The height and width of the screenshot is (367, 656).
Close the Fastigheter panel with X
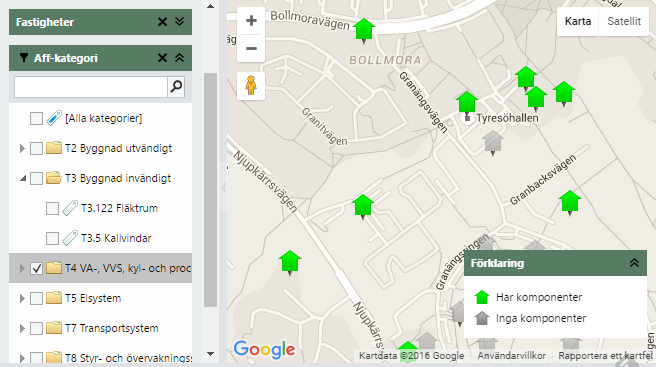click(162, 22)
